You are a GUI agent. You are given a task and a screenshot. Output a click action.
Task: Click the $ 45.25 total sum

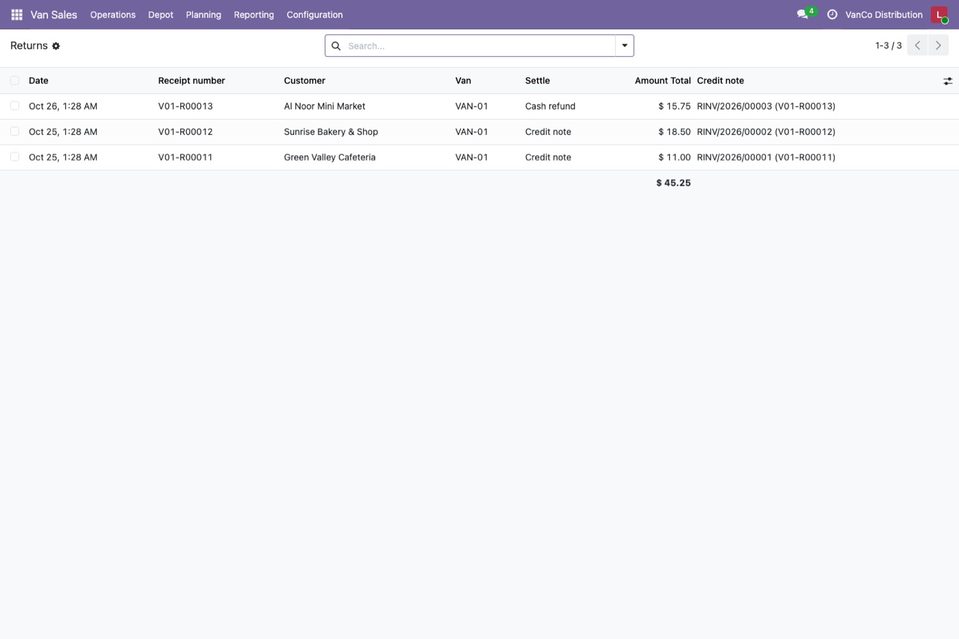[673, 183]
